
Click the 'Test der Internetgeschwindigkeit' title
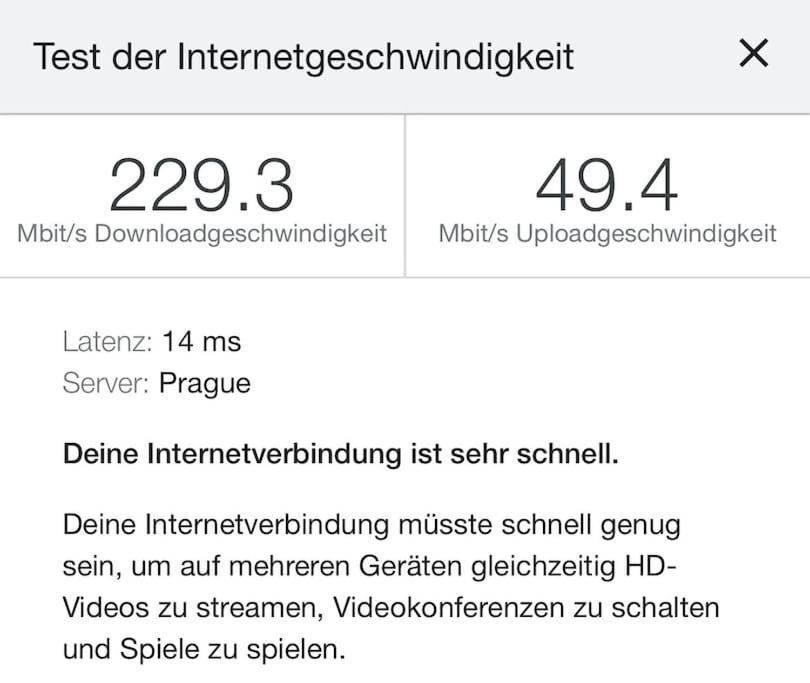tap(304, 56)
